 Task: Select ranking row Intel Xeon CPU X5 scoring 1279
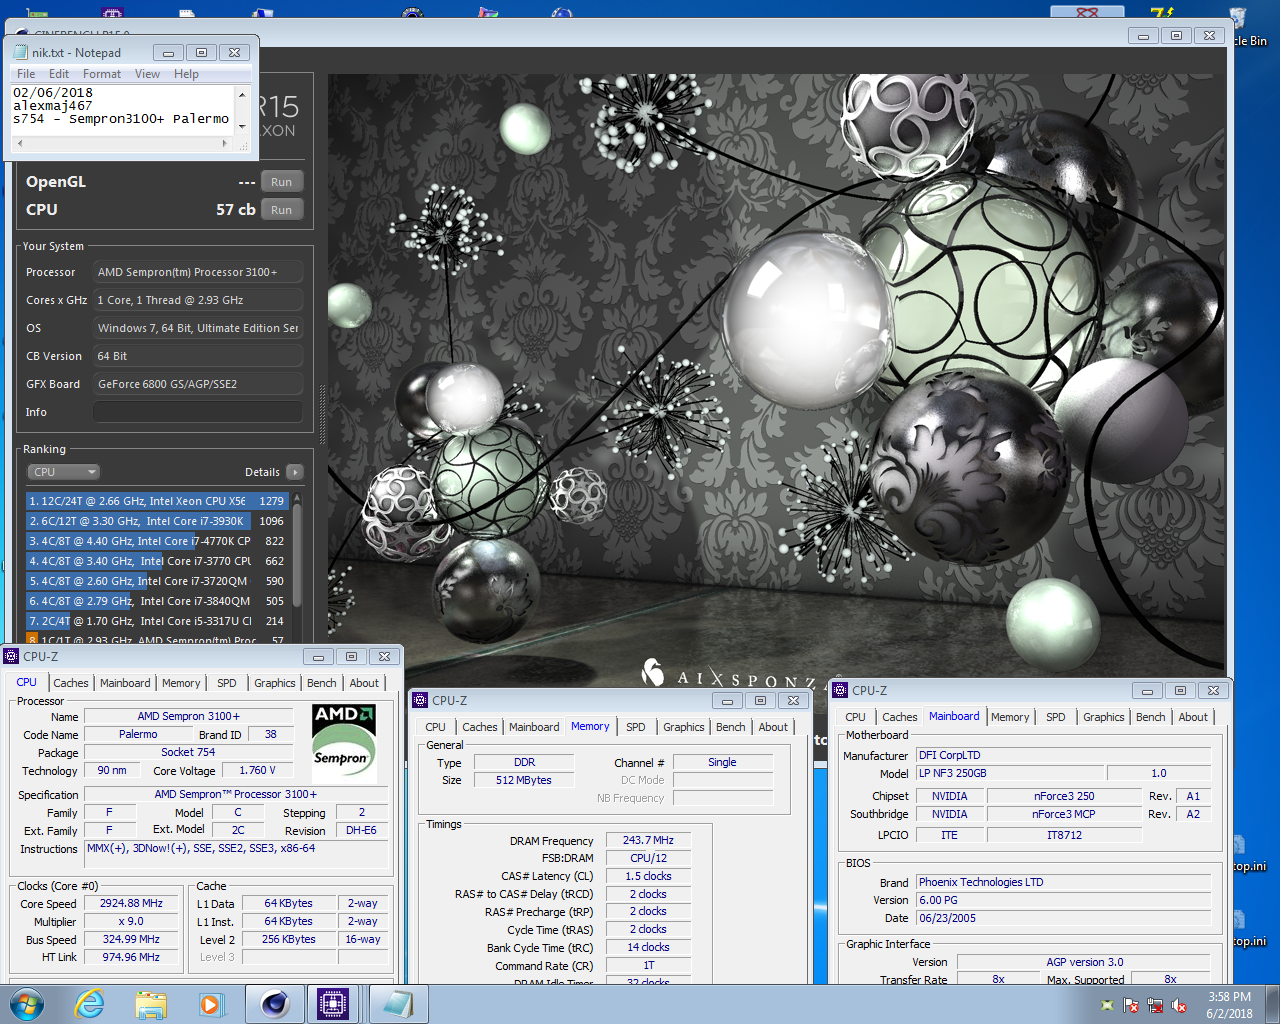tap(157, 501)
